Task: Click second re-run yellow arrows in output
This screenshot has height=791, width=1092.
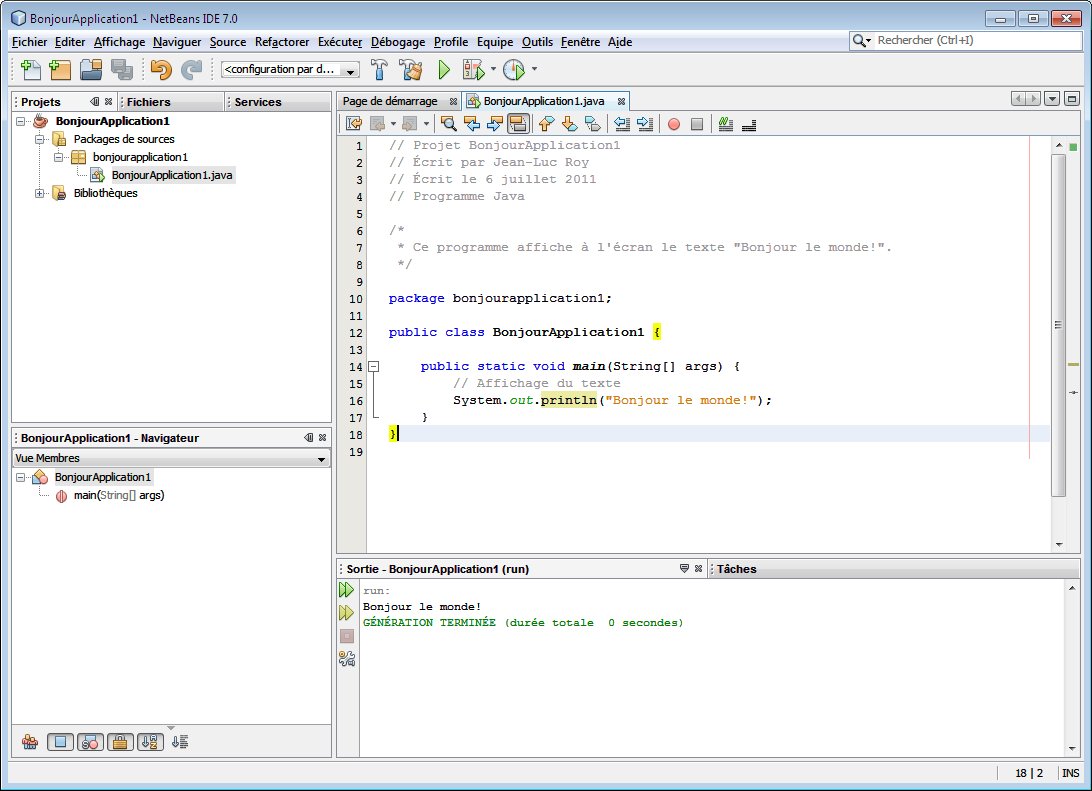Action: [x=346, y=613]
